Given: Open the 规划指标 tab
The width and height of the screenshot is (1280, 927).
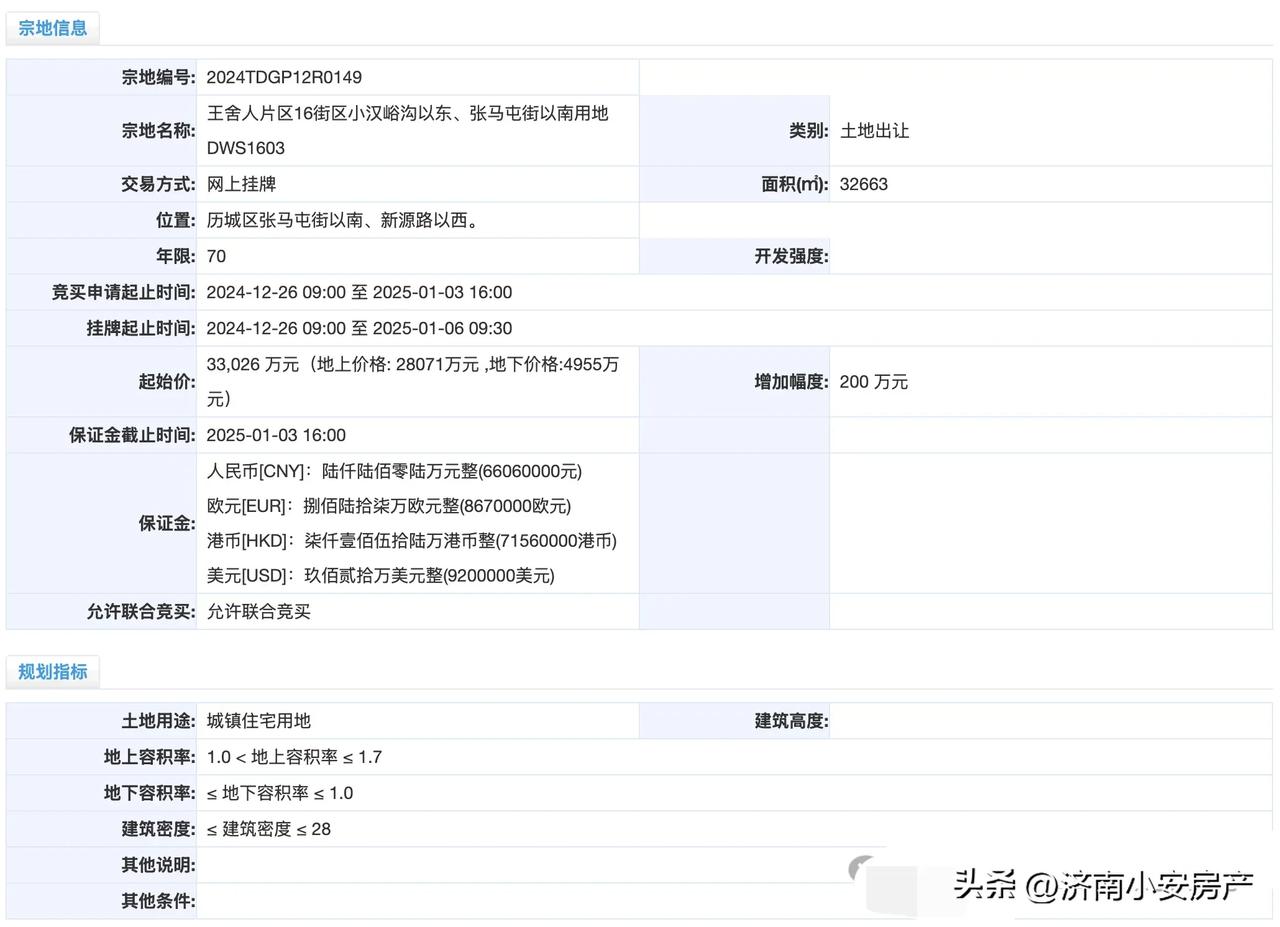Looking at the screenshot, I should [53, 672].
